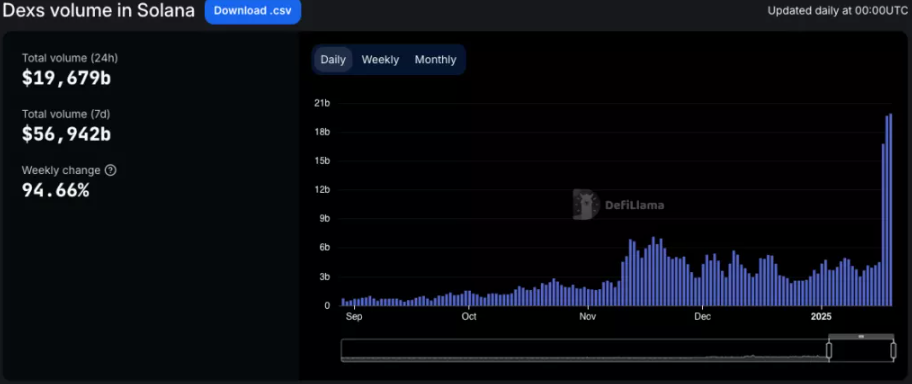Click the 6b y-axis label
Image resolution: width=912 pixels, height=384 pixels.
pyautogui.click(x=324, y=248)
